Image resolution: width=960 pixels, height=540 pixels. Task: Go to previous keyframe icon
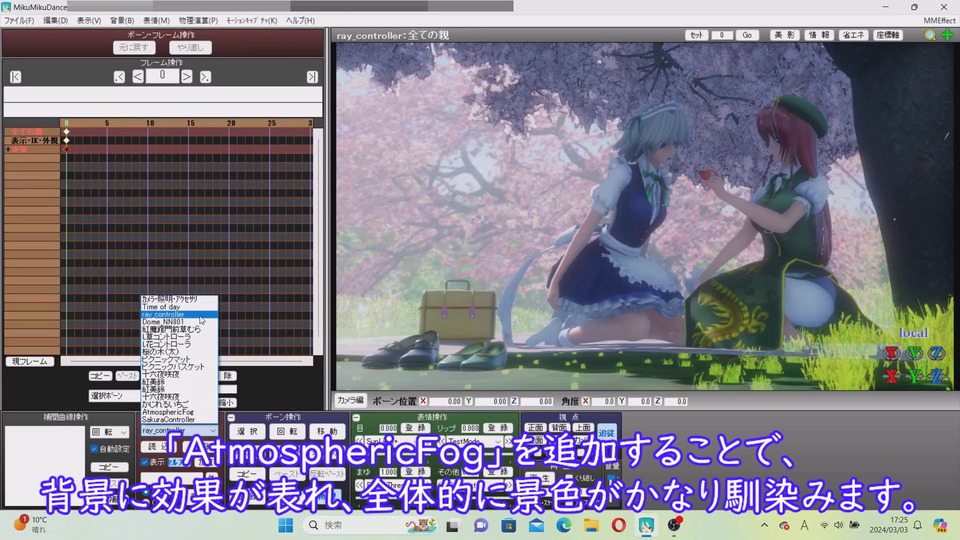(119, 77)
